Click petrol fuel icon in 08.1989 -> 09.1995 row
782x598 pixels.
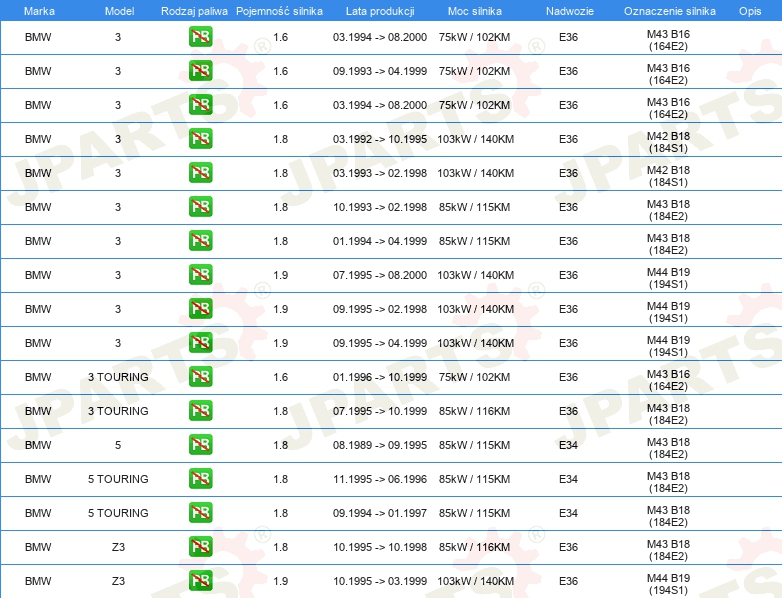pos(200,444)
